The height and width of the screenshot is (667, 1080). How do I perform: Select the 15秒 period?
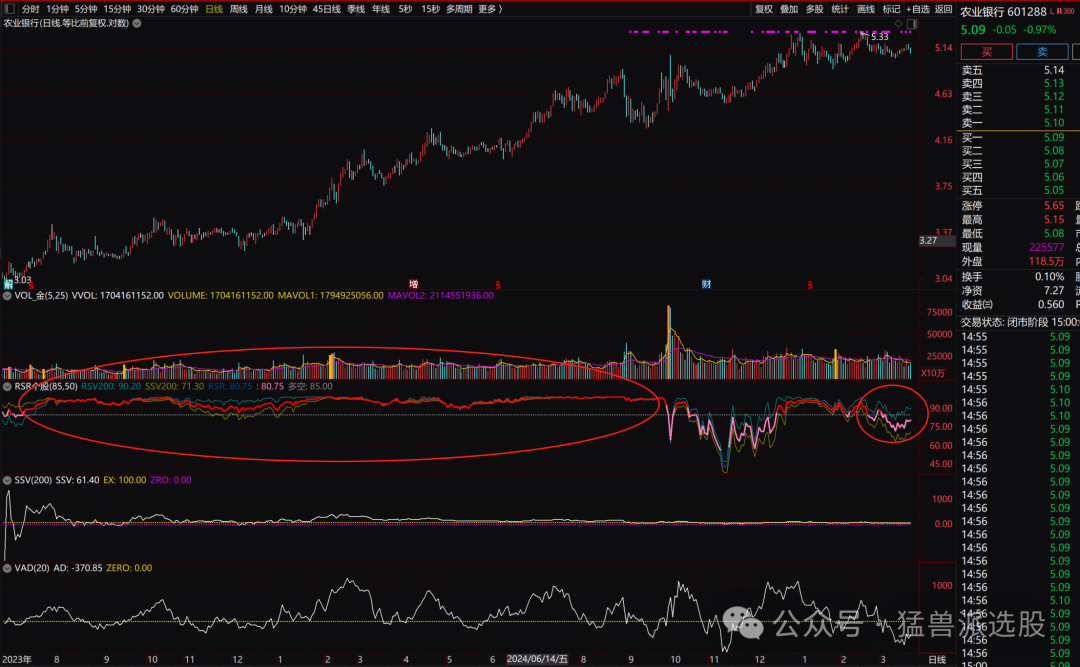pyautogui.click(x=430, y=9)
